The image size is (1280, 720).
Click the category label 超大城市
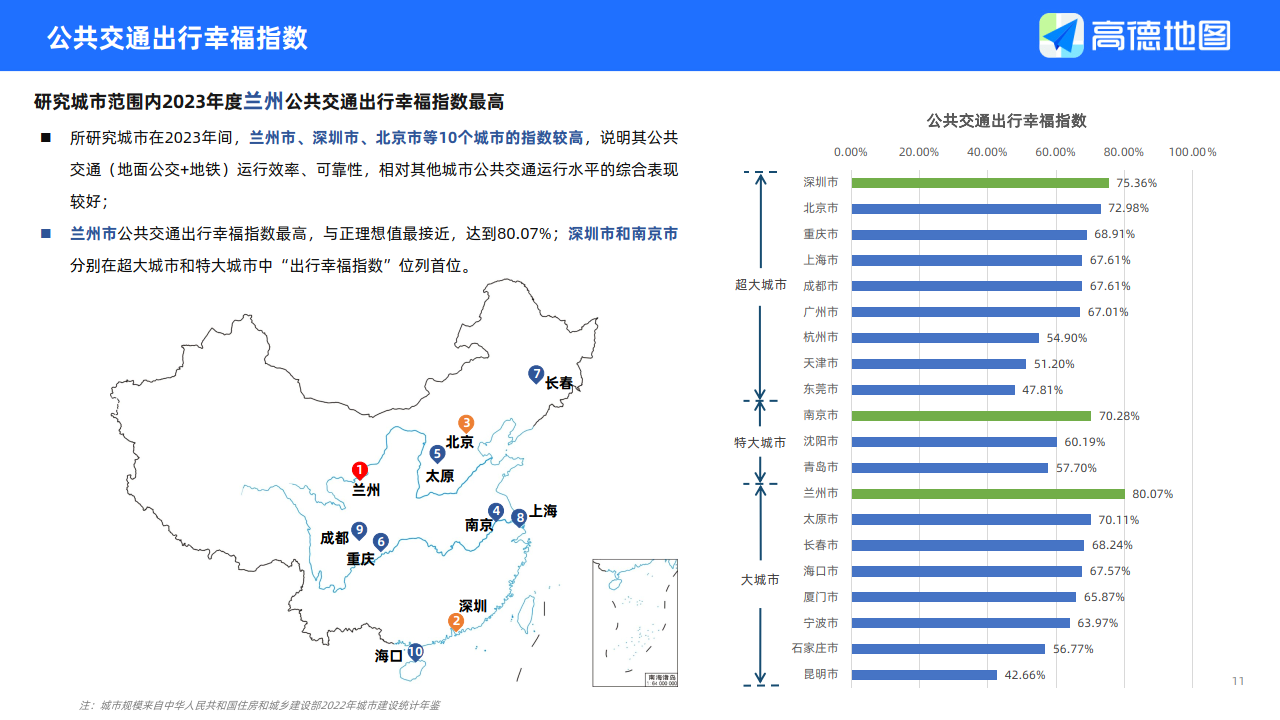click(760, 285)
